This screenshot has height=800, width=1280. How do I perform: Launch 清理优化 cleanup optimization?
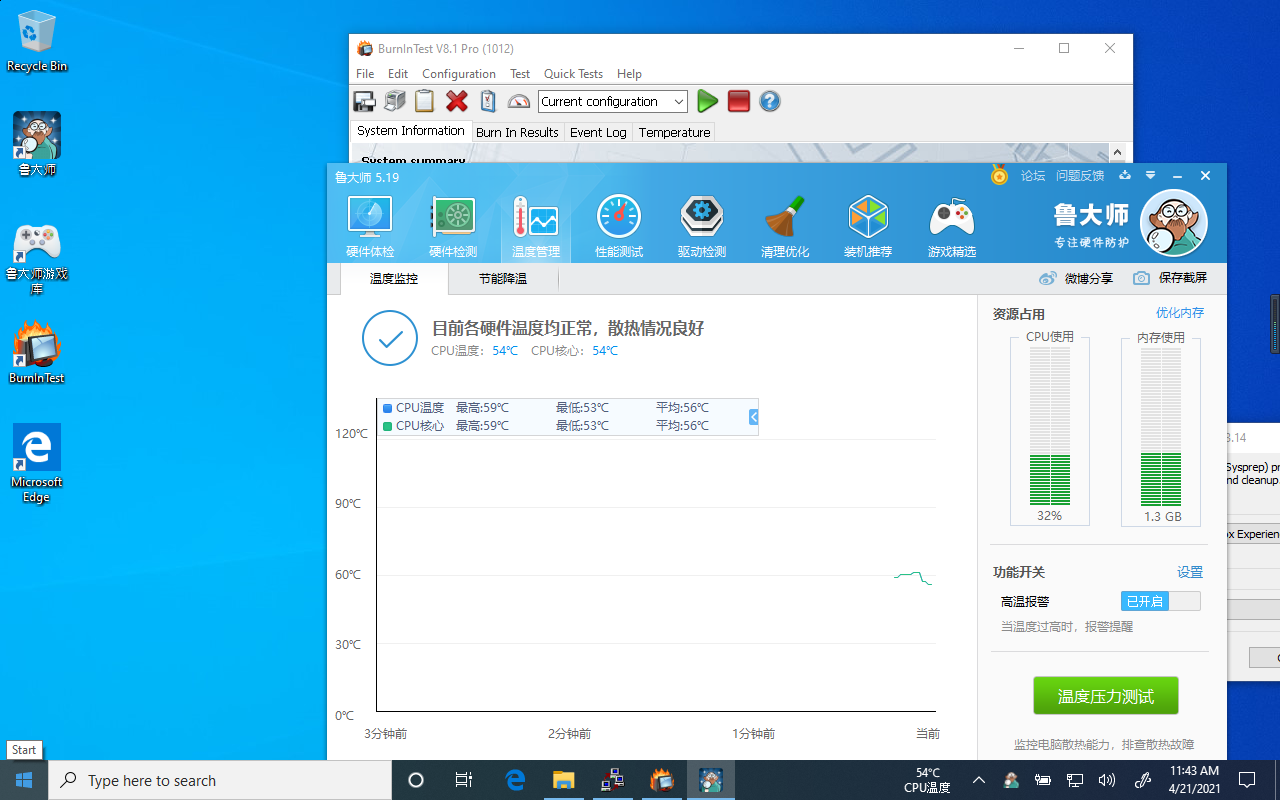[785, 224]
